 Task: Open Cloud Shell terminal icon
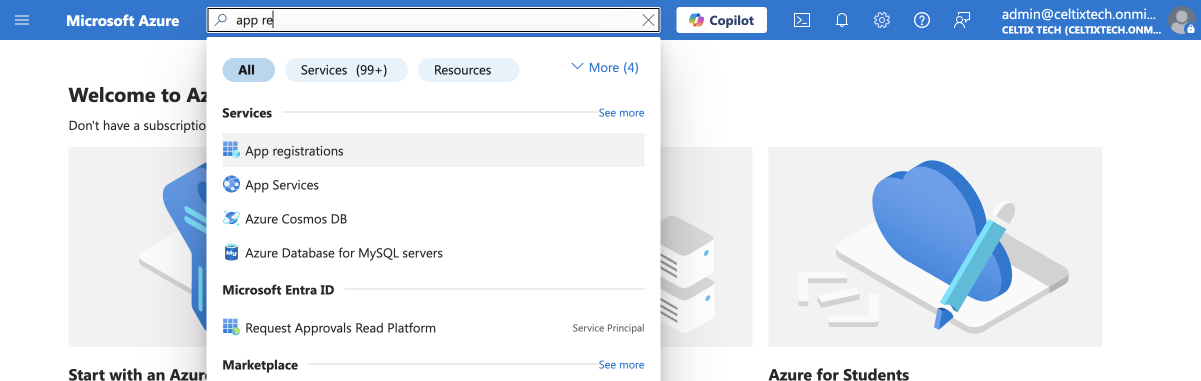pos(802,20)
